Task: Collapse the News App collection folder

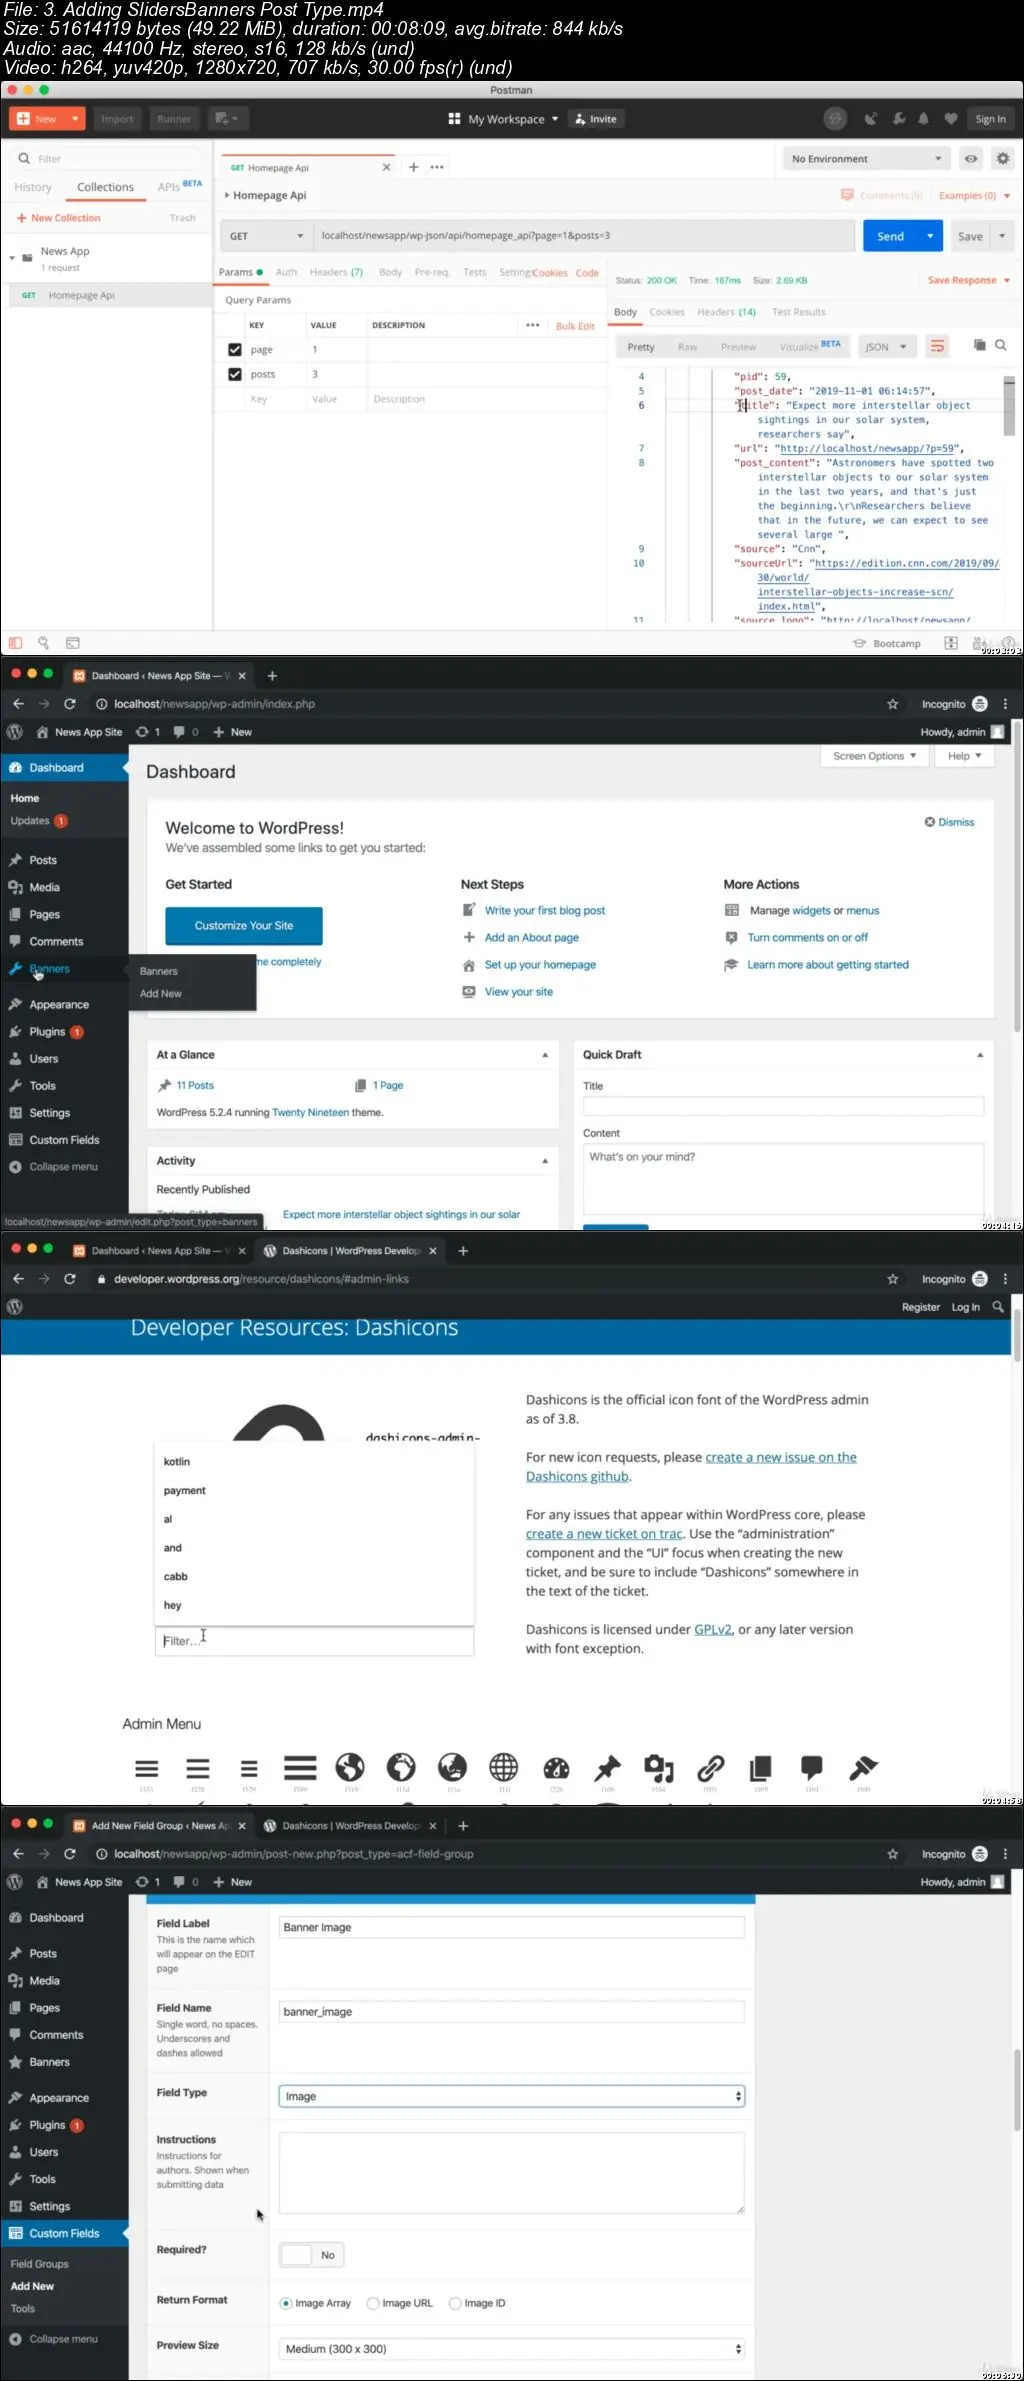Action: [12, 257]
